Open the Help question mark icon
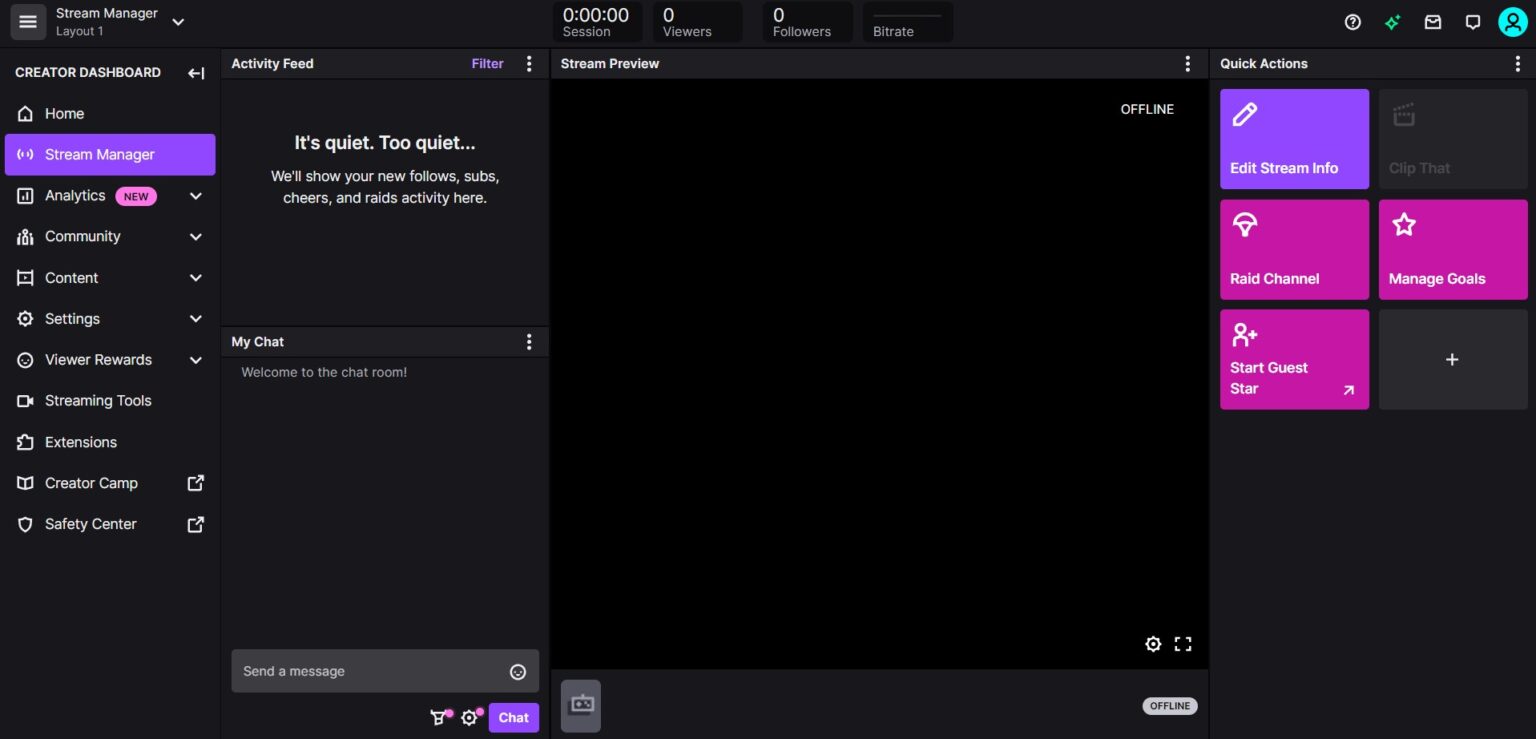The height and width of the screenshot is (739, 1536). [1353, 21]
